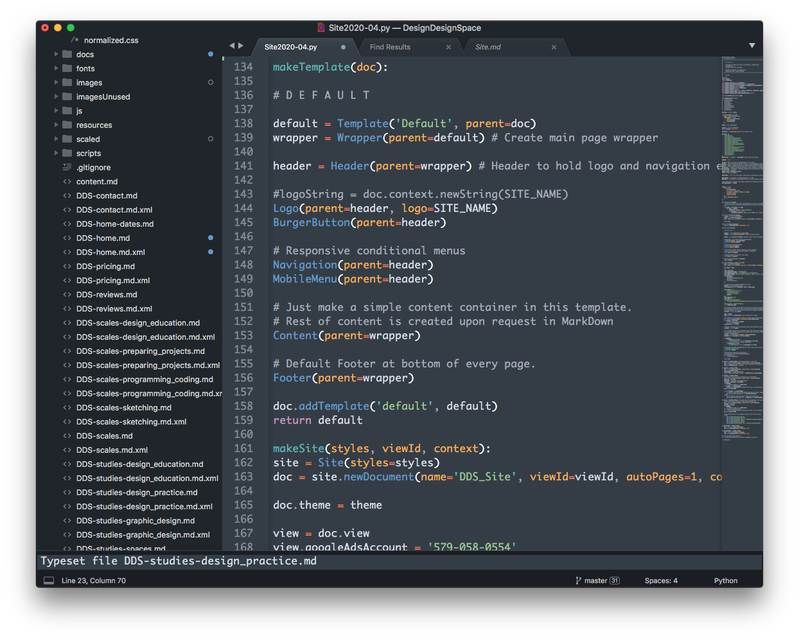The width and height of the screenshot is (799, 639).
Task: Open DDS-pricing.md in the sidebar
Action: point(105,267)
